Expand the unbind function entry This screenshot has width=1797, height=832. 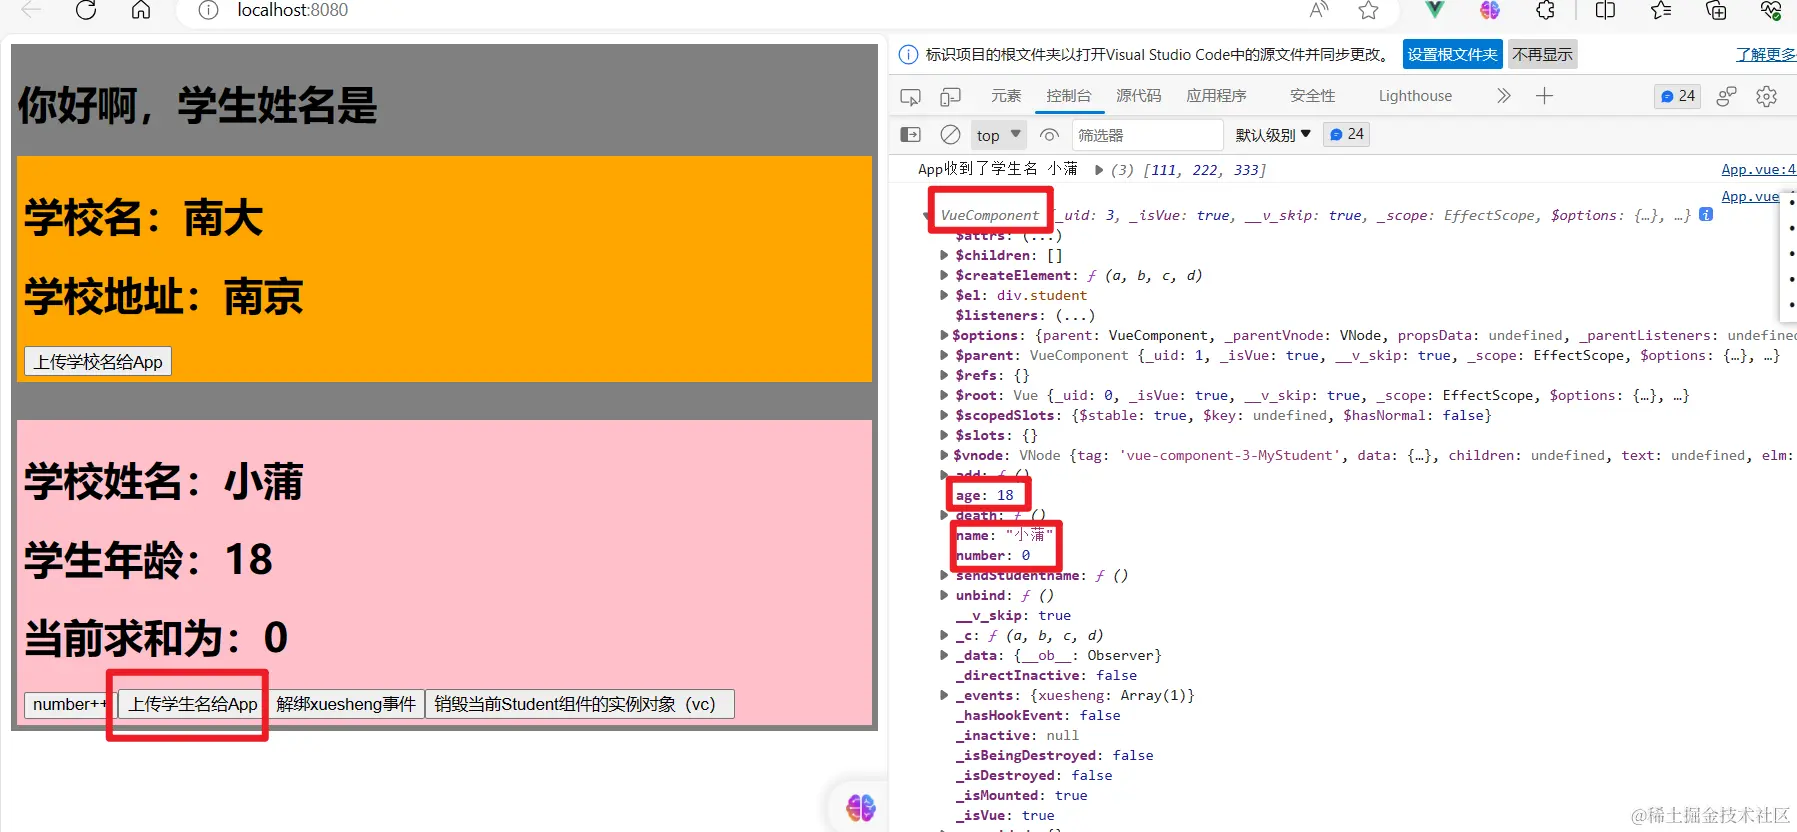click(944, 595)
